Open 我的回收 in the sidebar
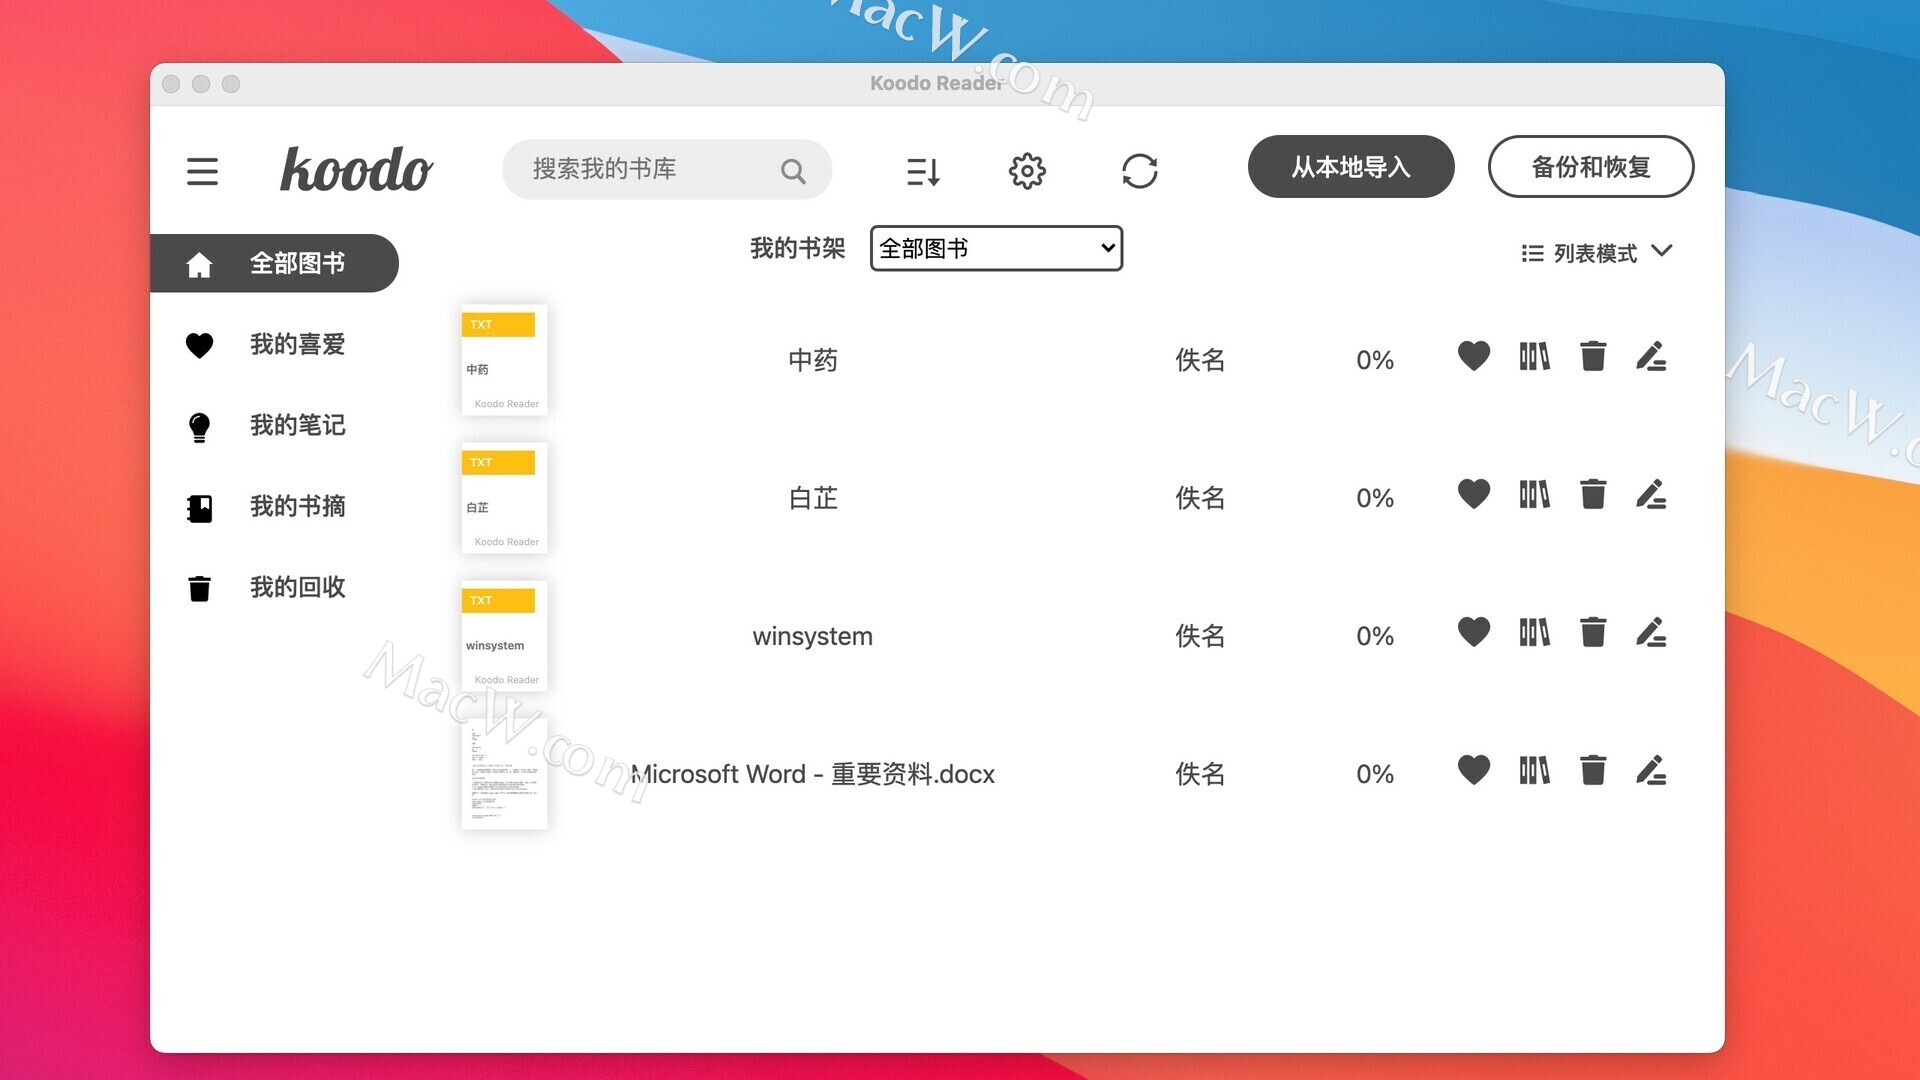 (266, 587)
